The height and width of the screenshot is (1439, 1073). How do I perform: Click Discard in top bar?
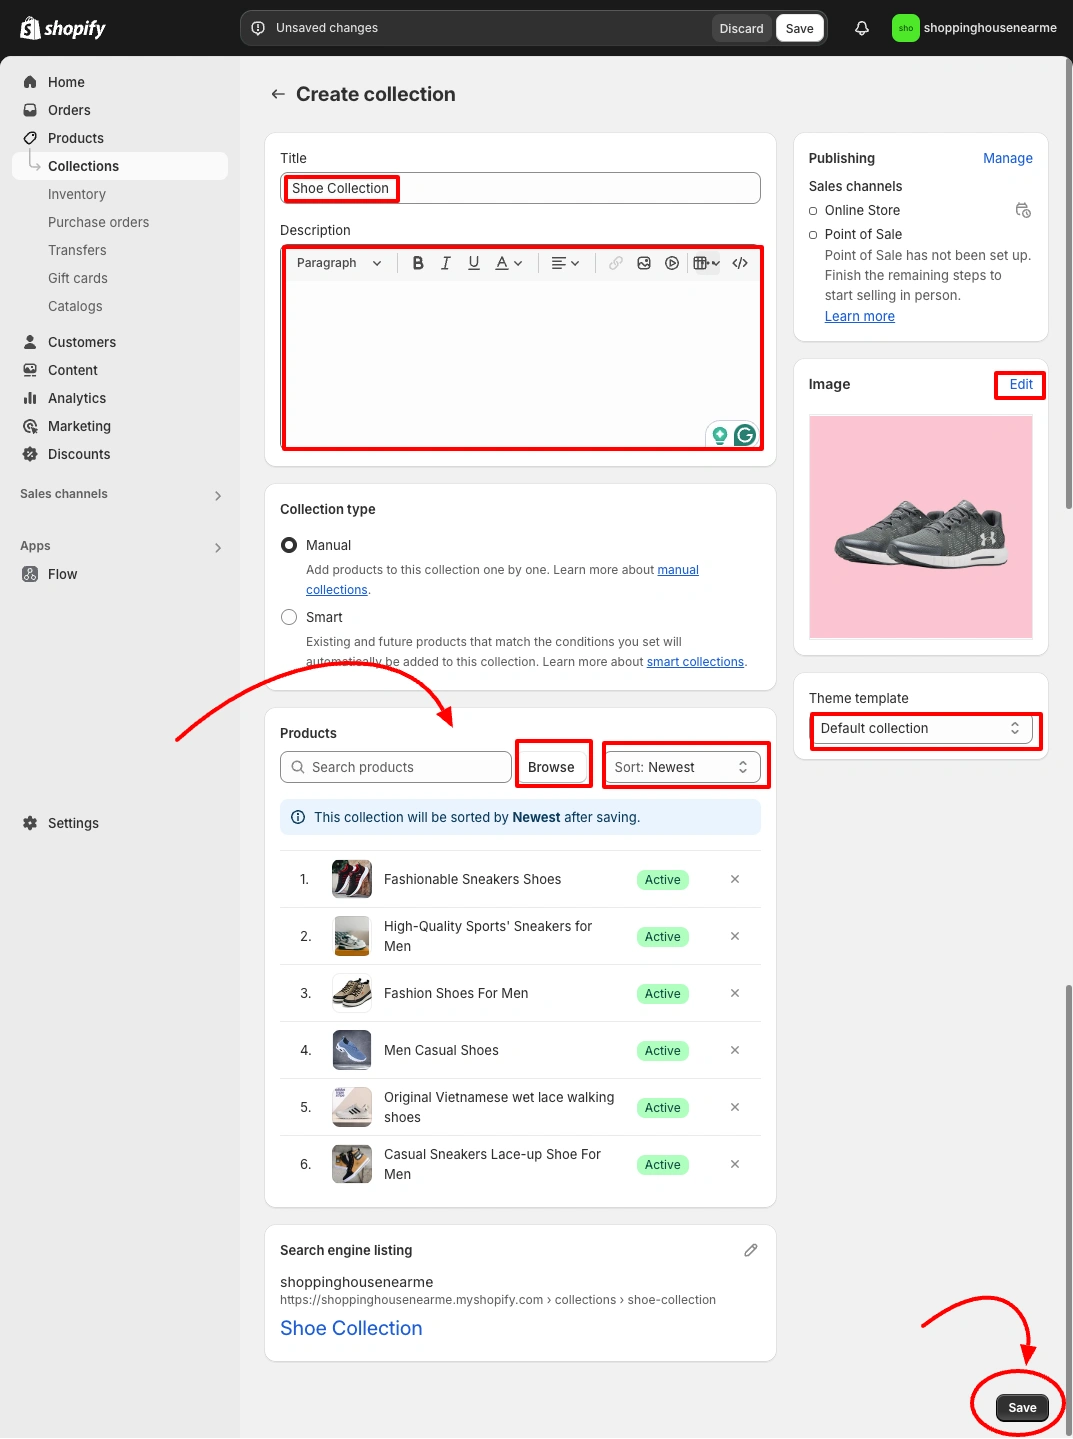coord(741,28)
